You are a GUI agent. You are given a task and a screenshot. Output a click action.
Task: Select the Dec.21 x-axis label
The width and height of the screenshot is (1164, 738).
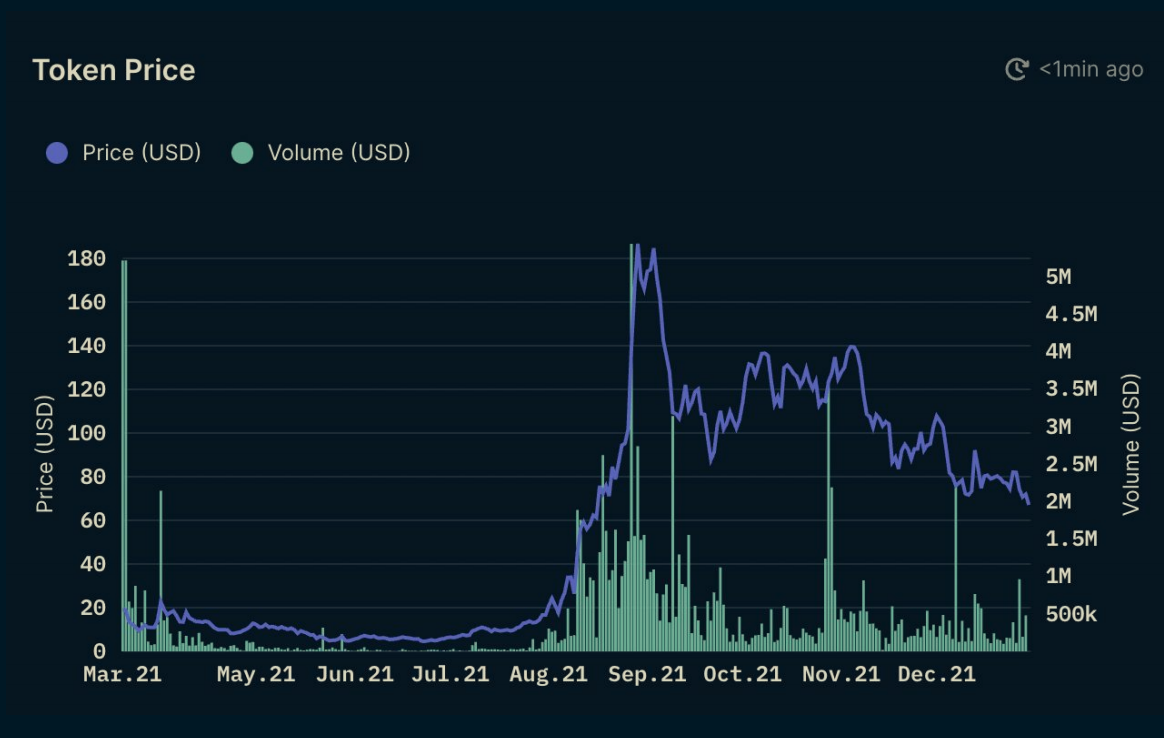(937, 674)
